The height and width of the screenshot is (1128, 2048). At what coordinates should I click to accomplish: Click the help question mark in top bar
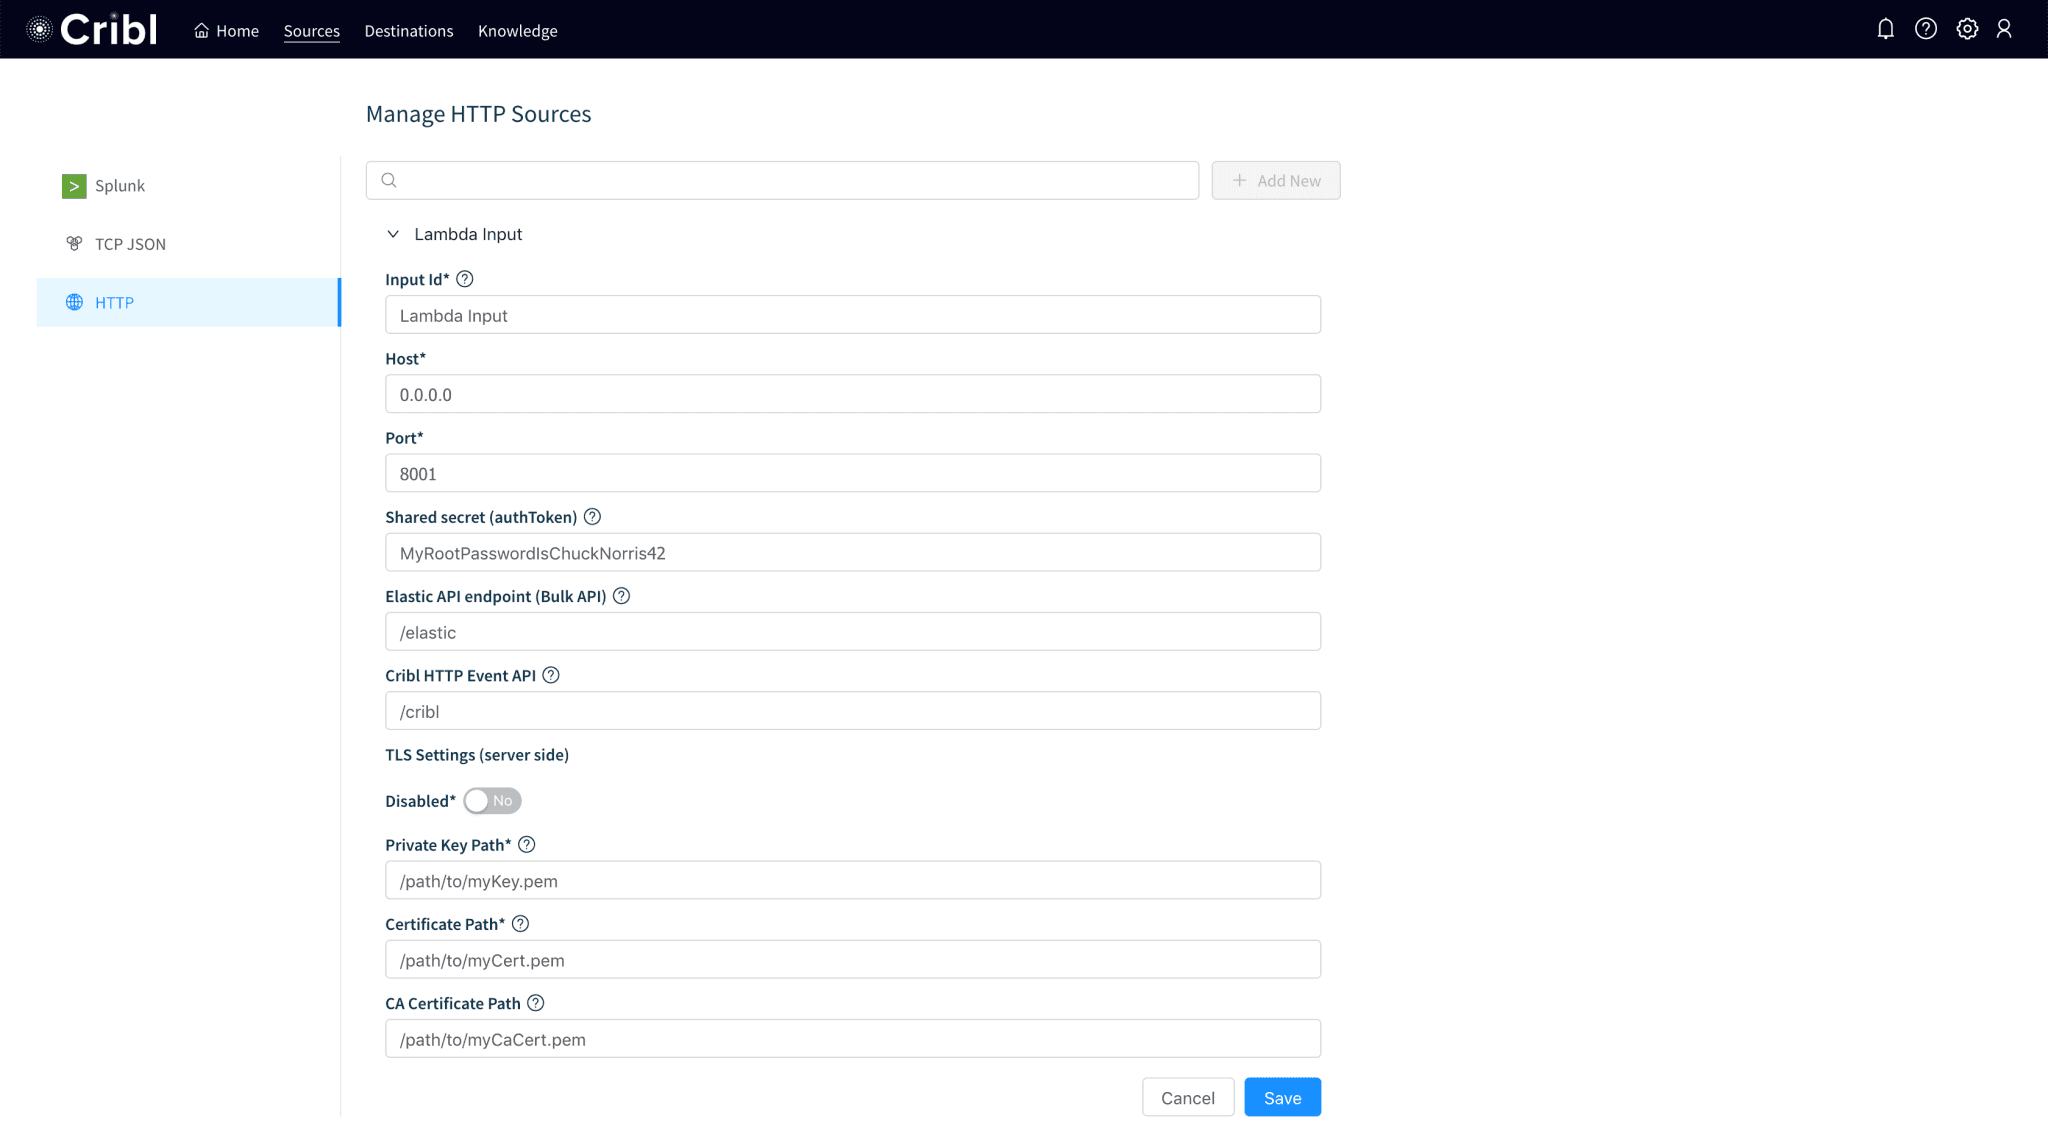tap(1925, 29)
